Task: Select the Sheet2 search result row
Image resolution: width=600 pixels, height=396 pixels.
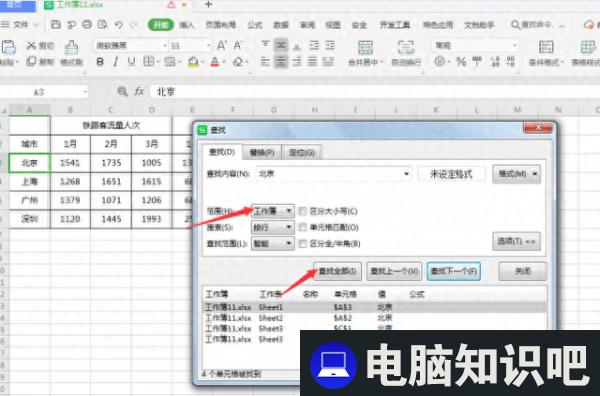Action: 373,318
